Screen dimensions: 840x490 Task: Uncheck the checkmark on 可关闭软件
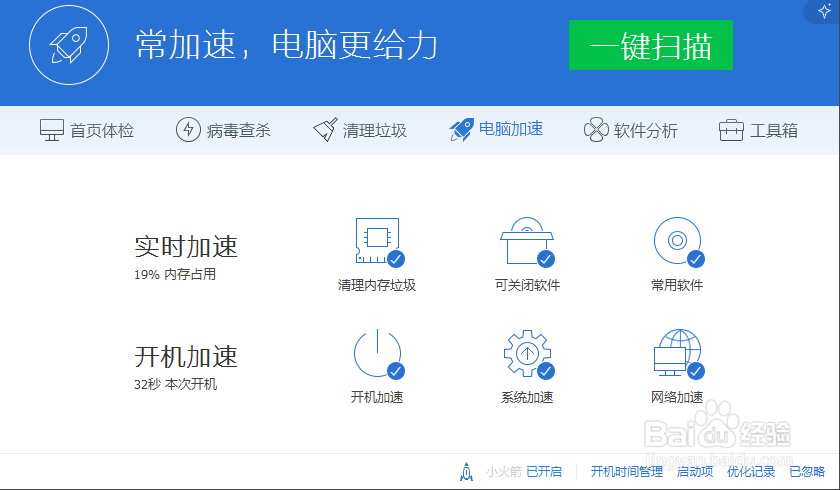(x=546, y=259)
